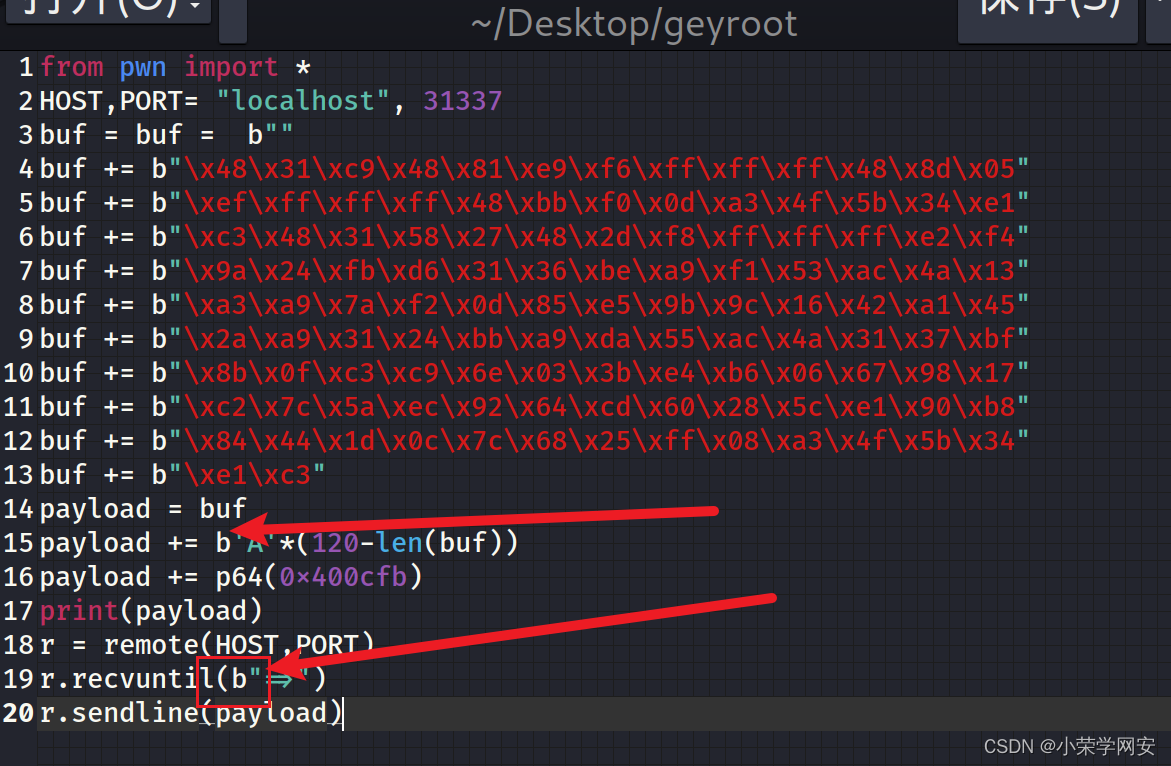Image resolution: width=1171 pixels, height=766 pixels.
Task: Click line number 1 in the gutter
Action: 26,67
